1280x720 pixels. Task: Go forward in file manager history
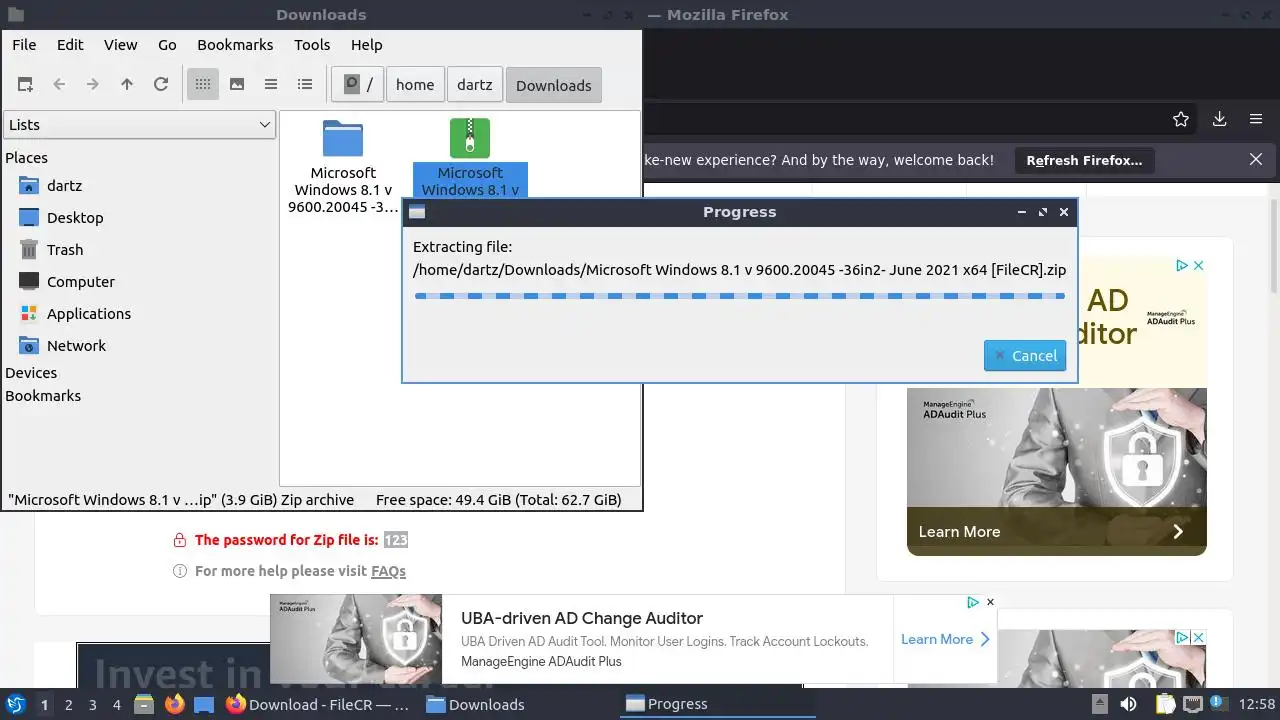[x=93, y=85]
